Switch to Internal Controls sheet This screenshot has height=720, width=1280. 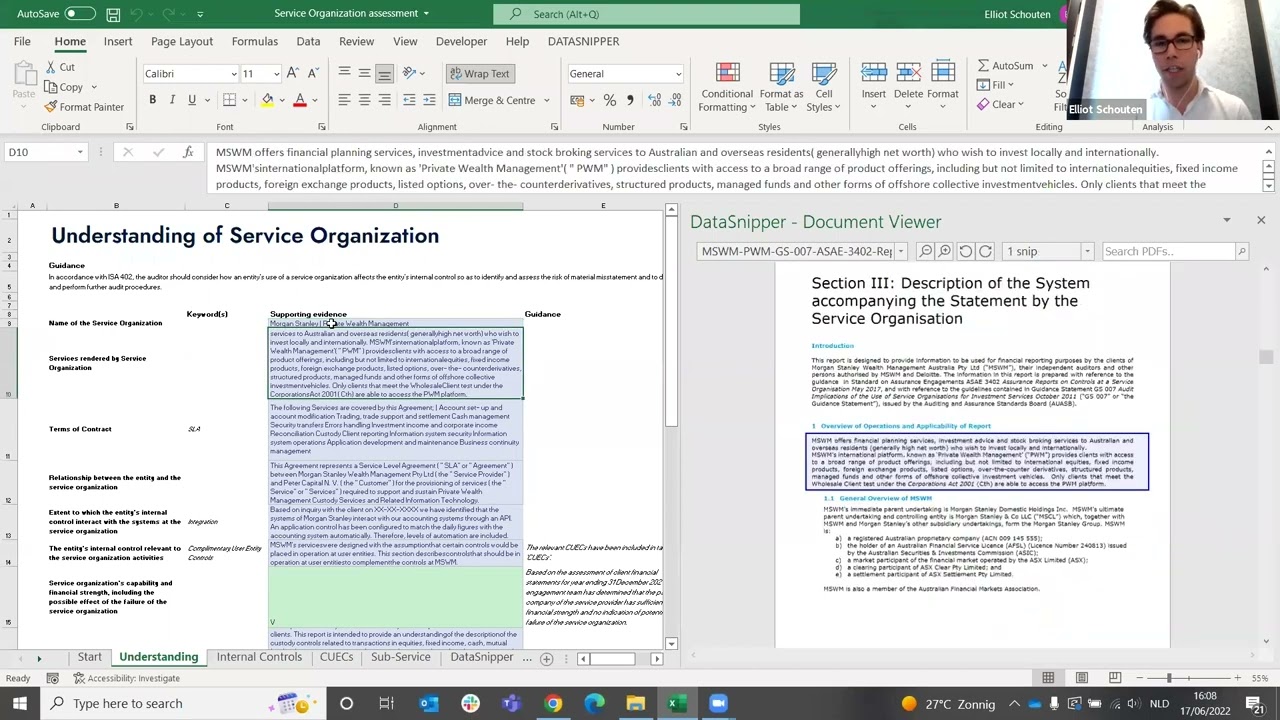point(259,657)
